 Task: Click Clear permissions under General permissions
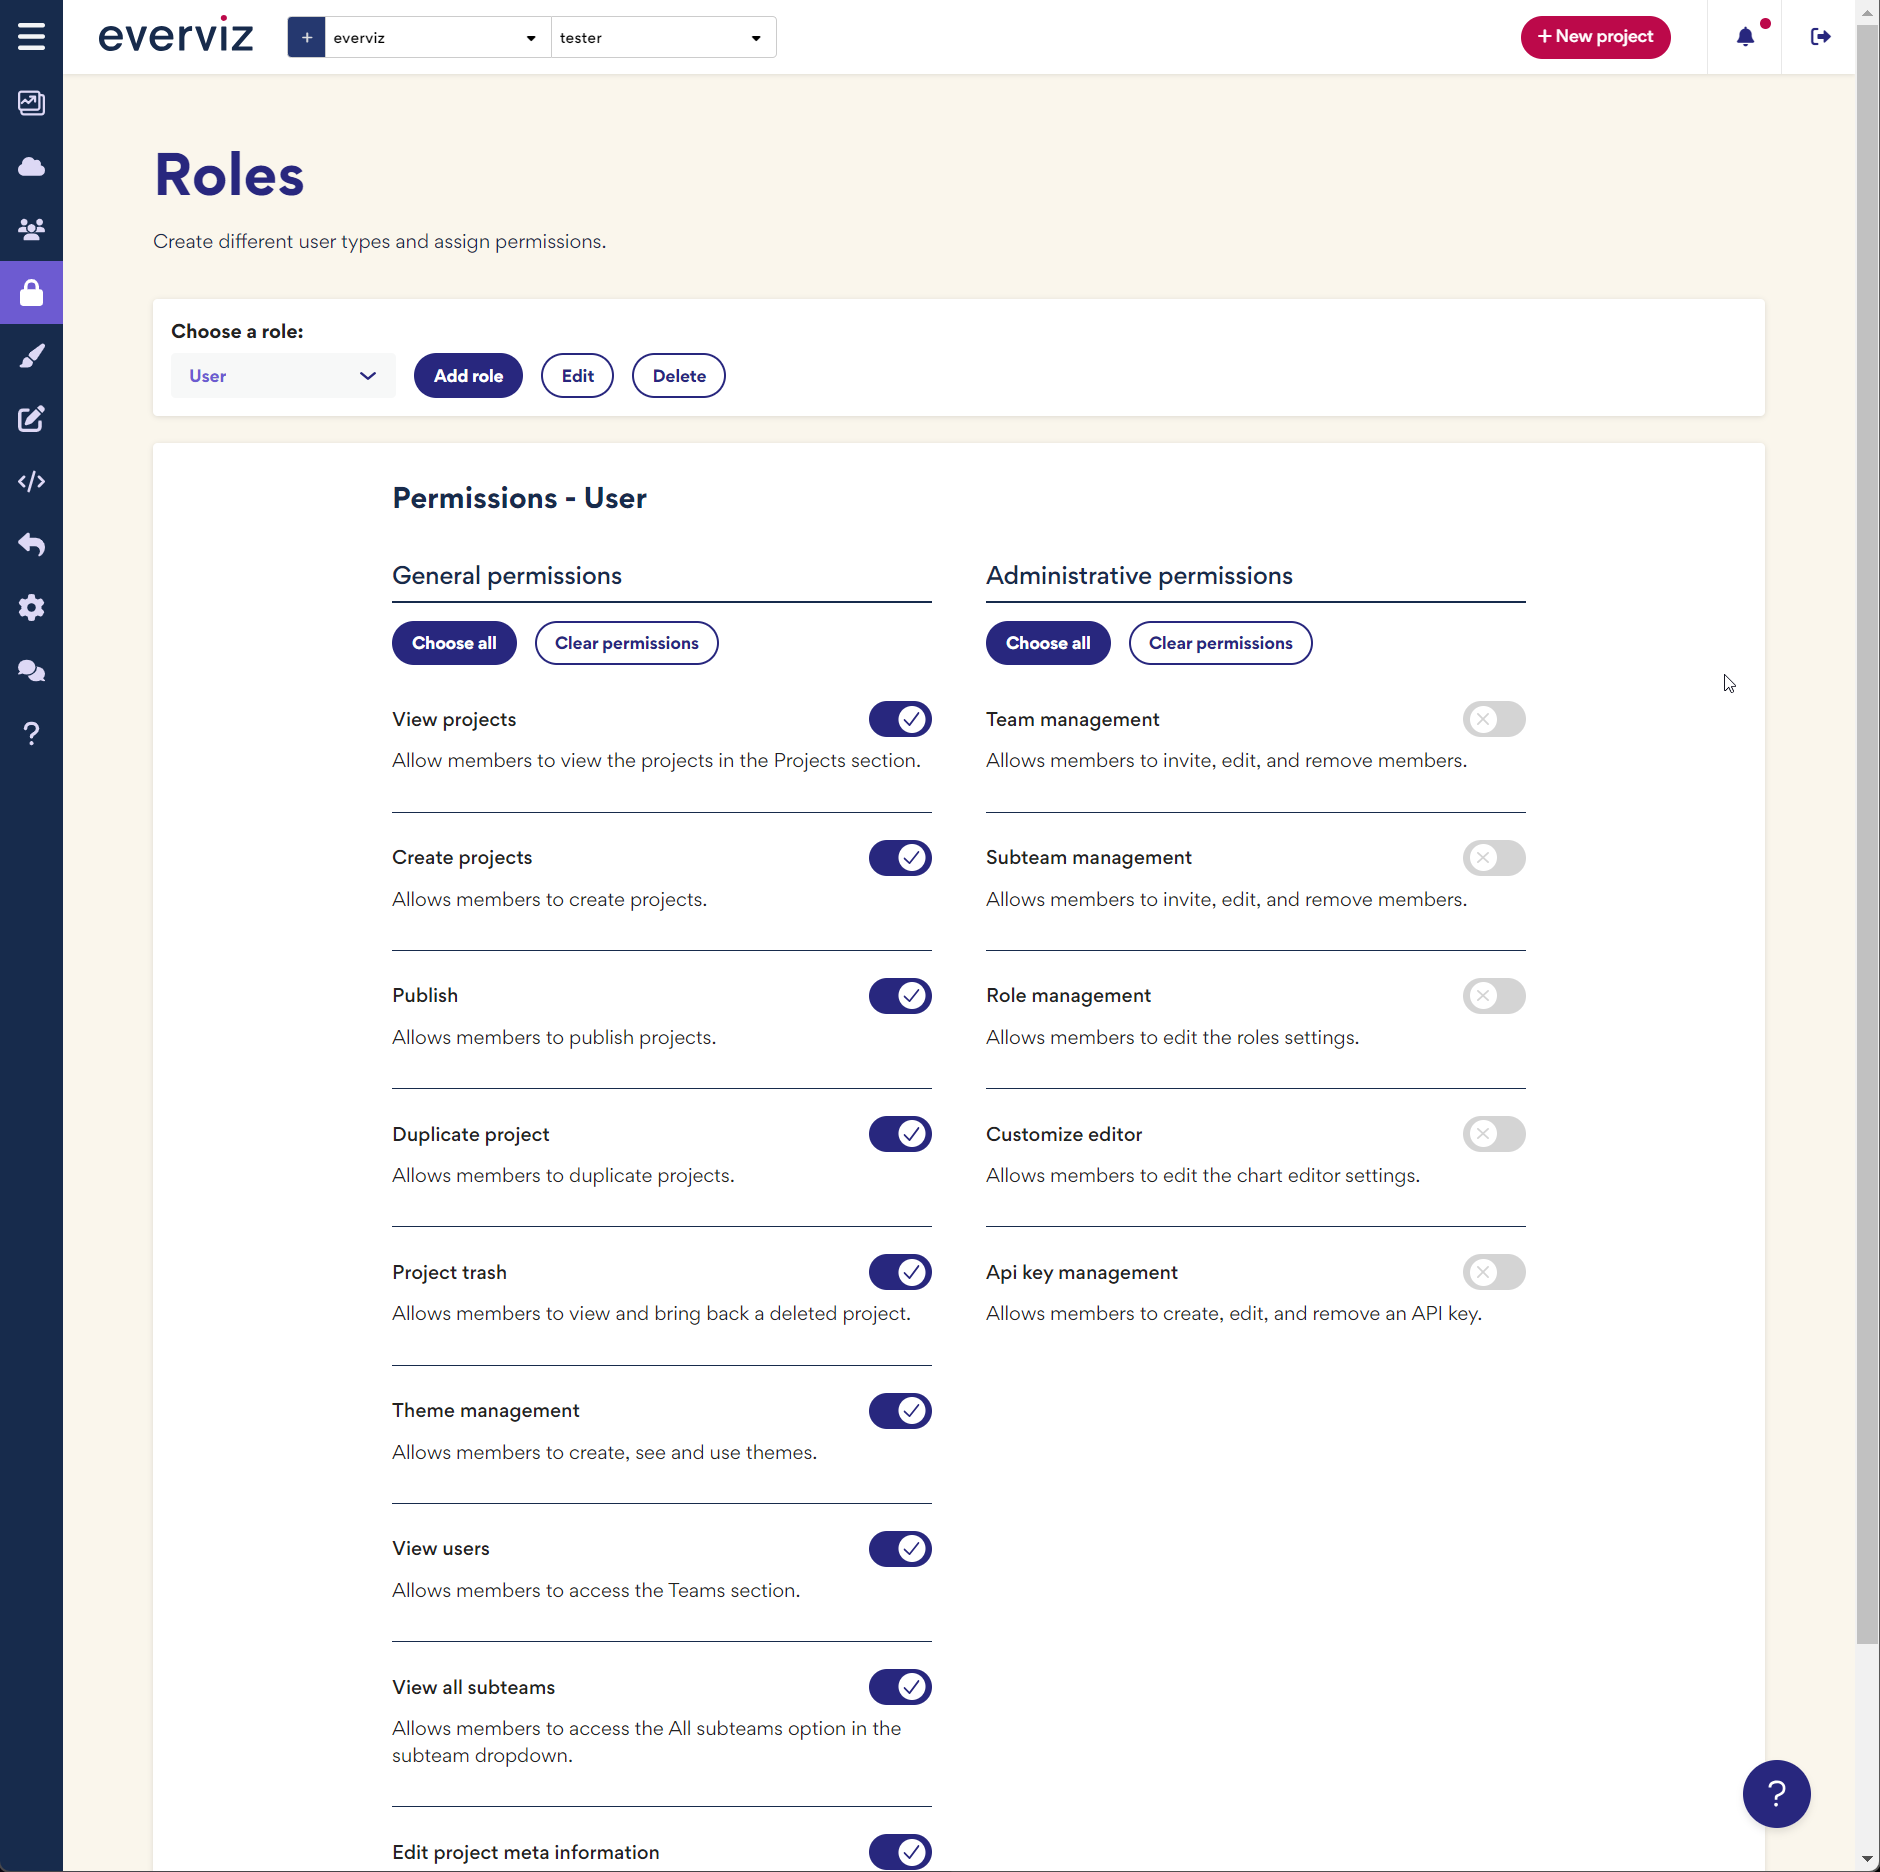point(626,643)
